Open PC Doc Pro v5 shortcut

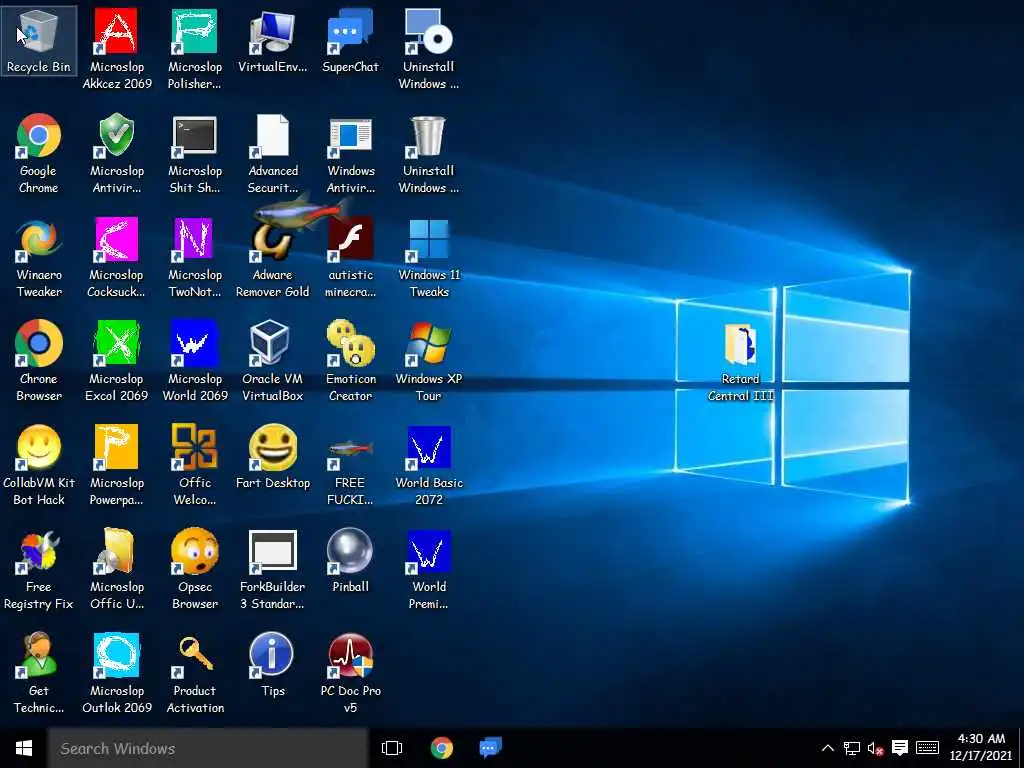(350, 673)
